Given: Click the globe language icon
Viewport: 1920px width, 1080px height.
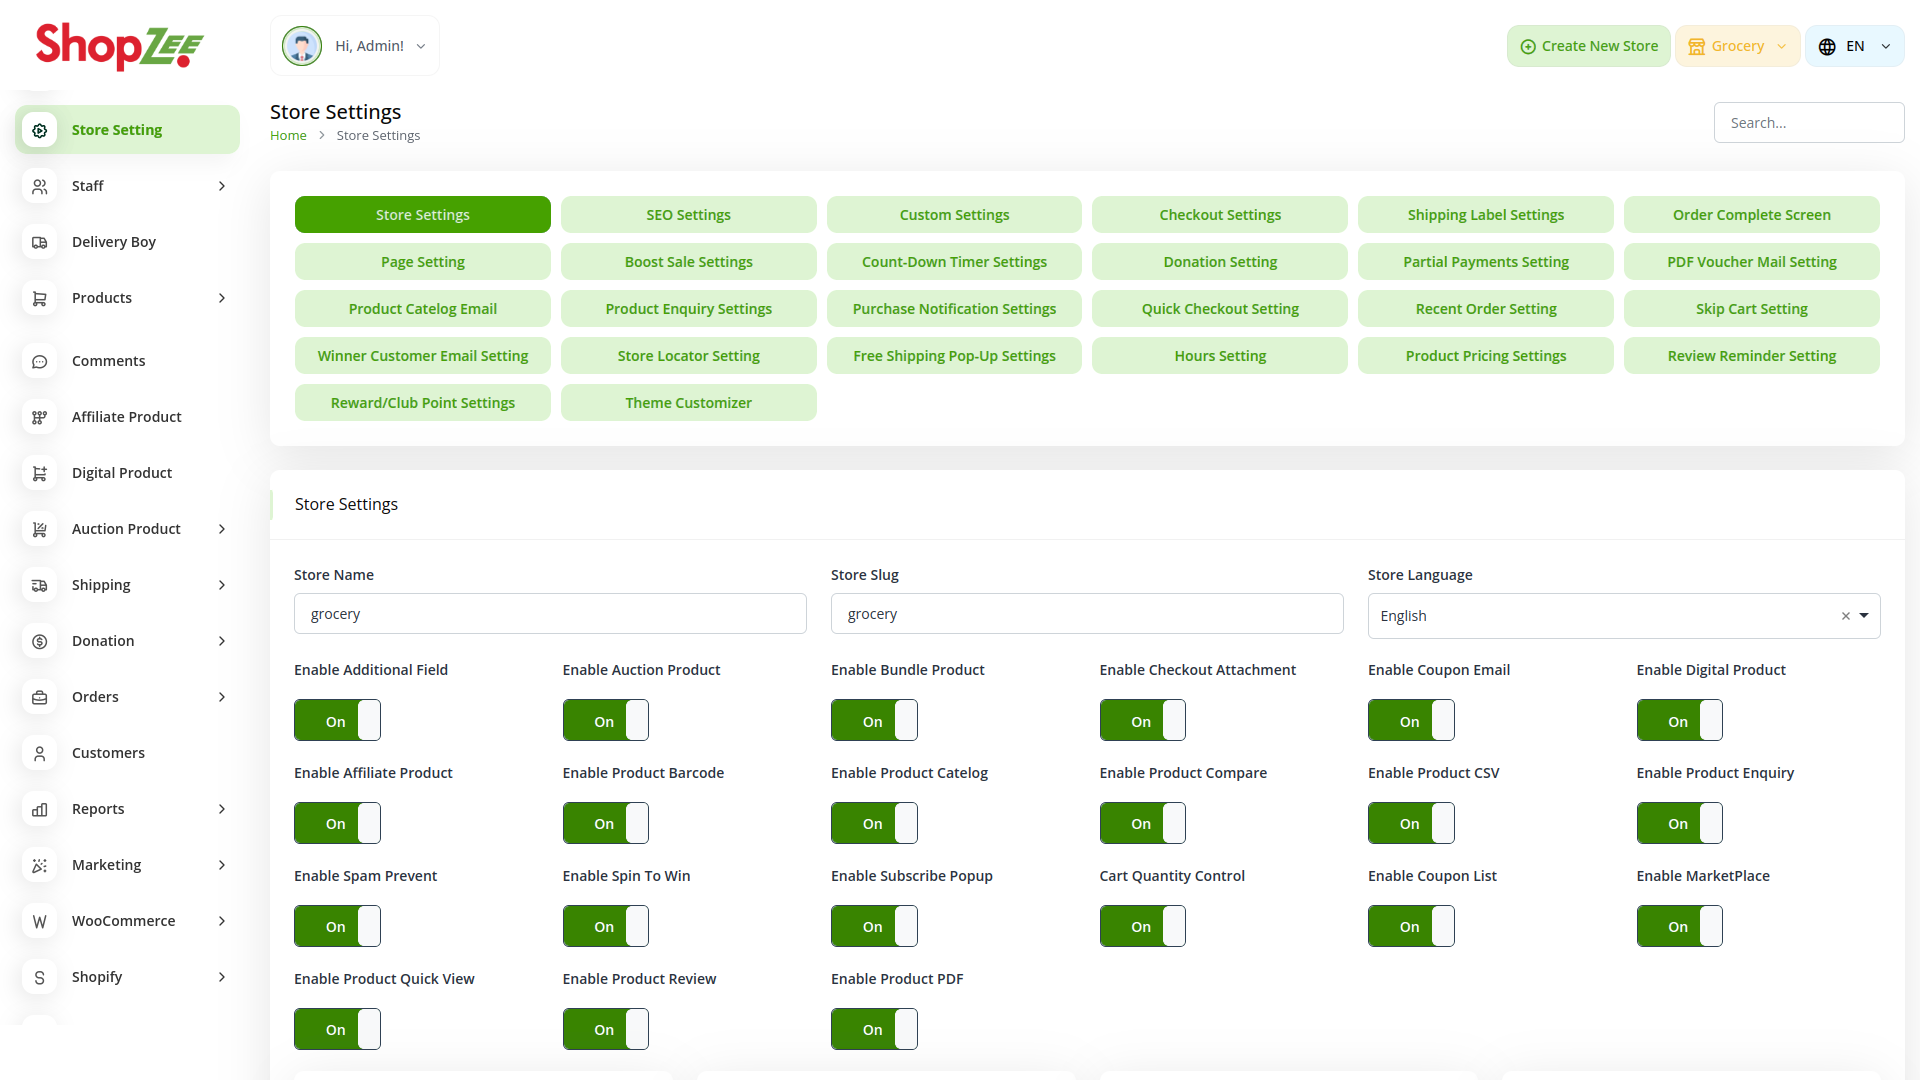Looking at the screenshot, I should click(1827, 46).
